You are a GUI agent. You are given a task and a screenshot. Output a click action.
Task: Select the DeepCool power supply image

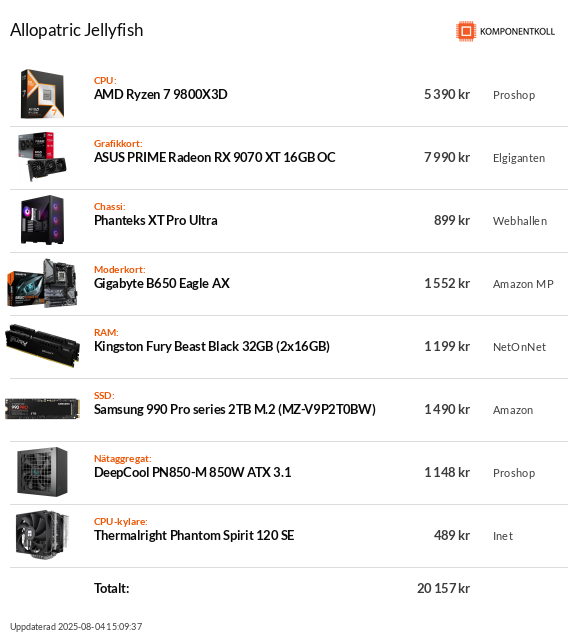(x=42, y=472)
